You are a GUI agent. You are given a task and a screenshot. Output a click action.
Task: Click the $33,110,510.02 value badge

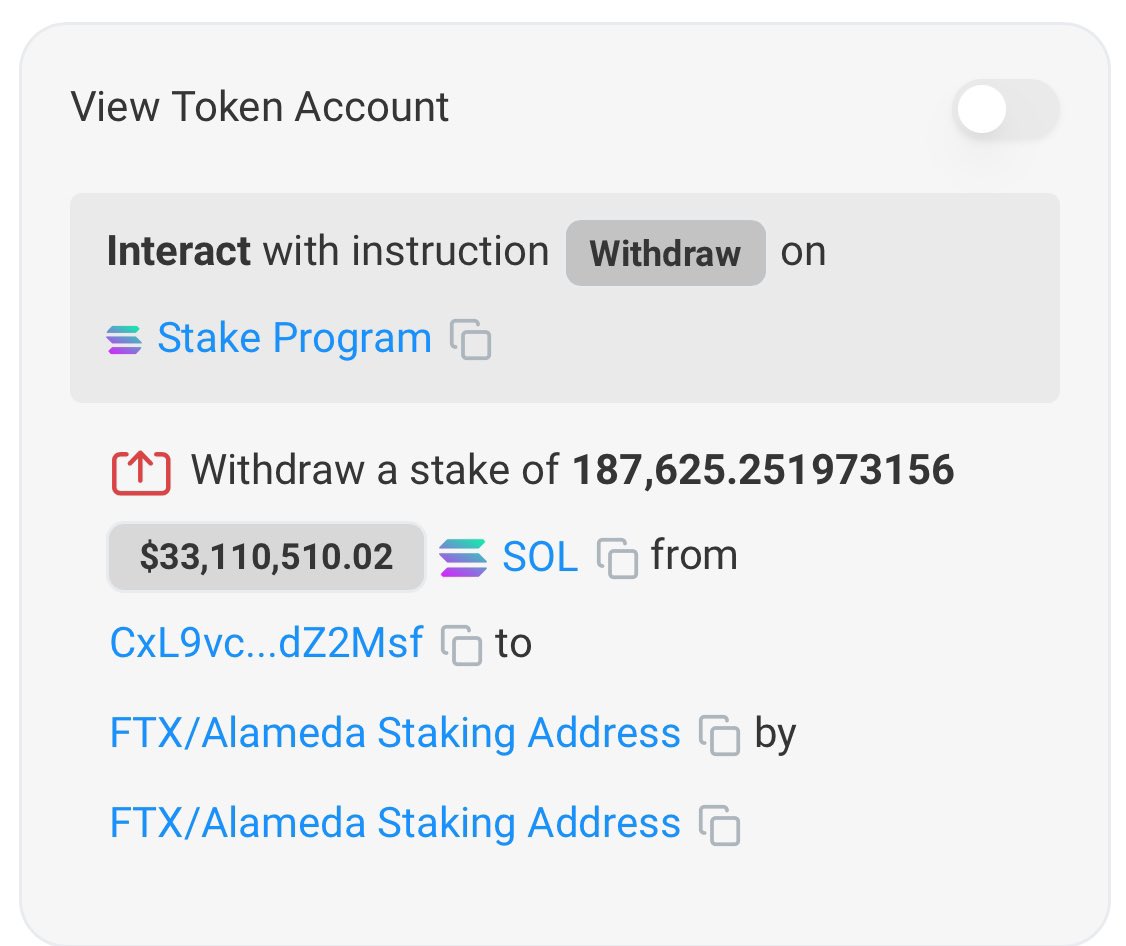point(266,557)
